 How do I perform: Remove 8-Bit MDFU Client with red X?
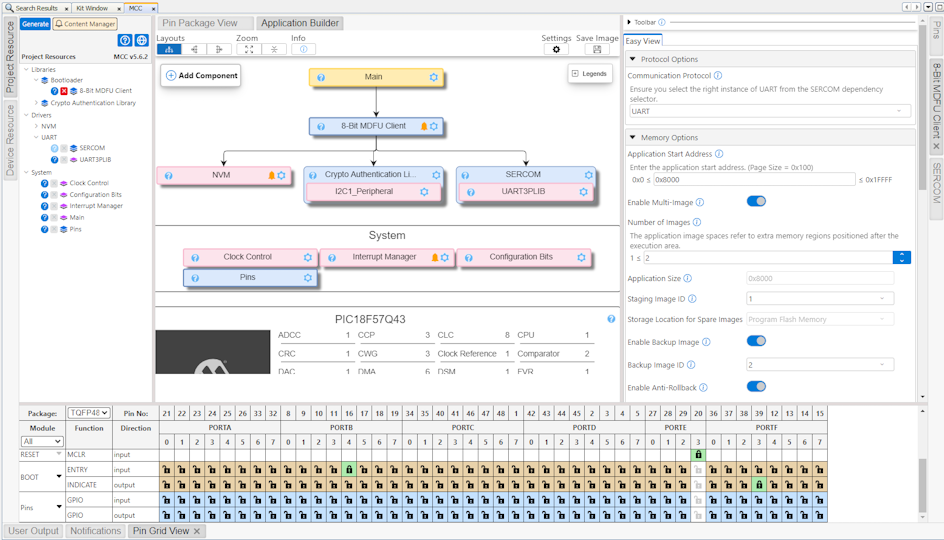pos(64,91)
